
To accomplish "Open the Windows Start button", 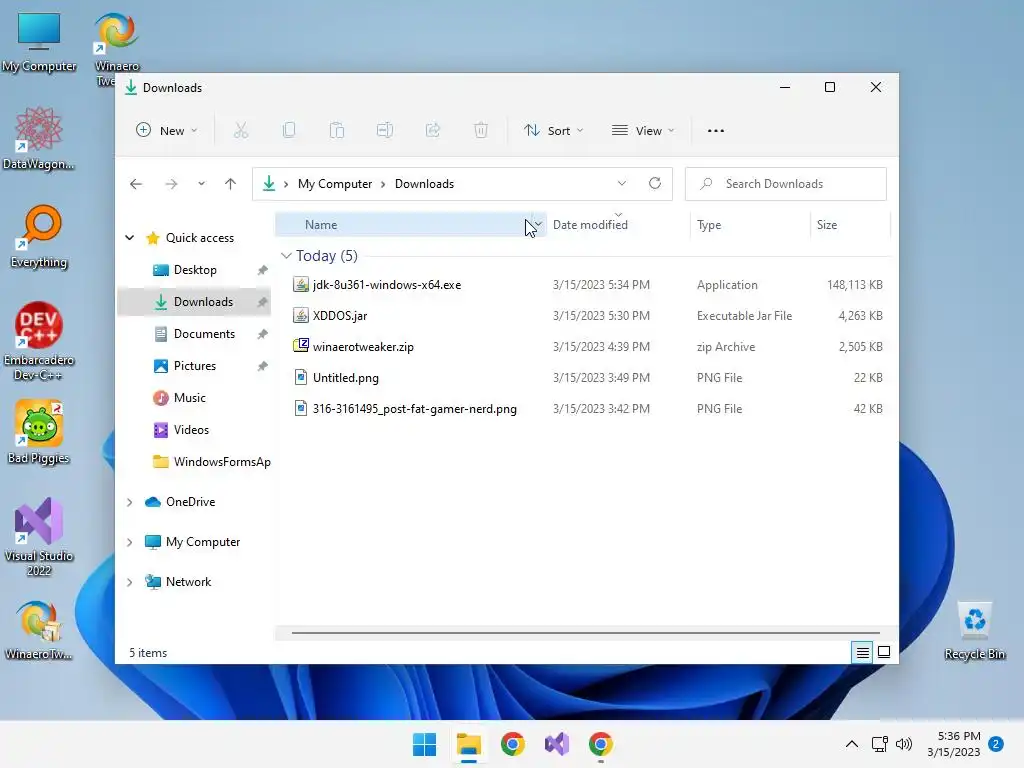I will pos(424,744).
